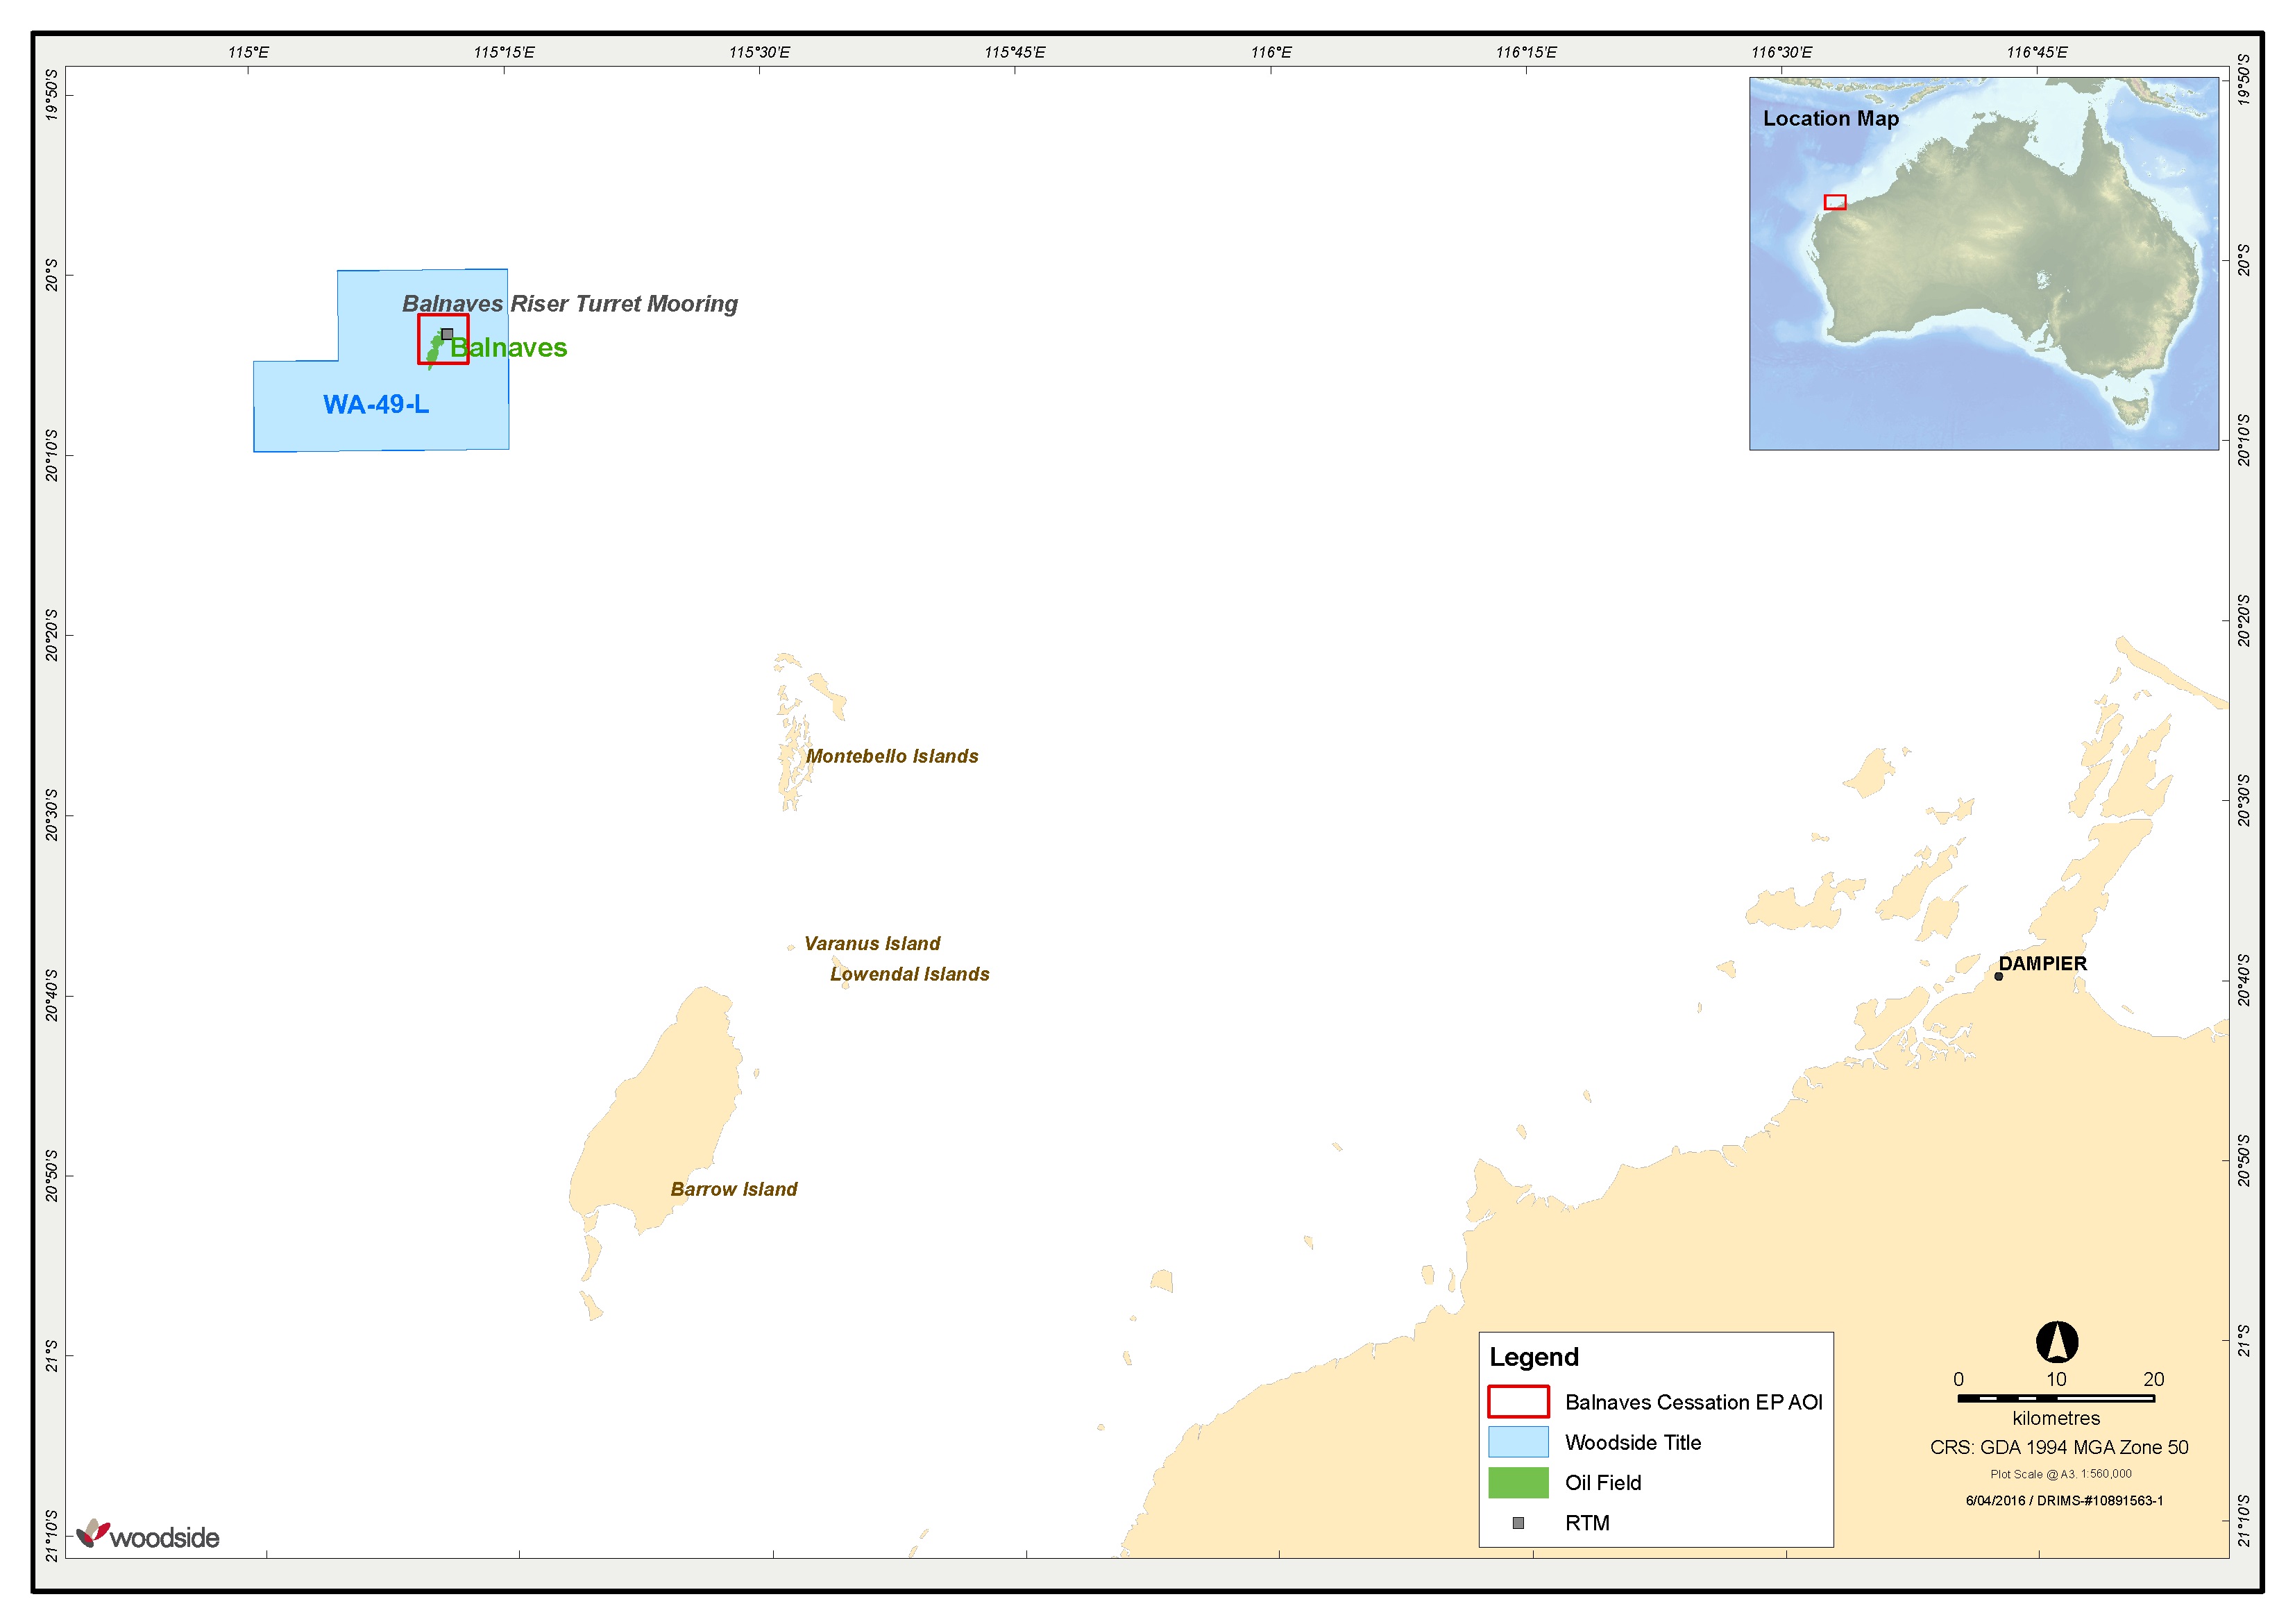The width and height of the screenshot is (2295, 1624).
Task: Click the RTM grey square legend symbol
Action: [1518, 1523]
